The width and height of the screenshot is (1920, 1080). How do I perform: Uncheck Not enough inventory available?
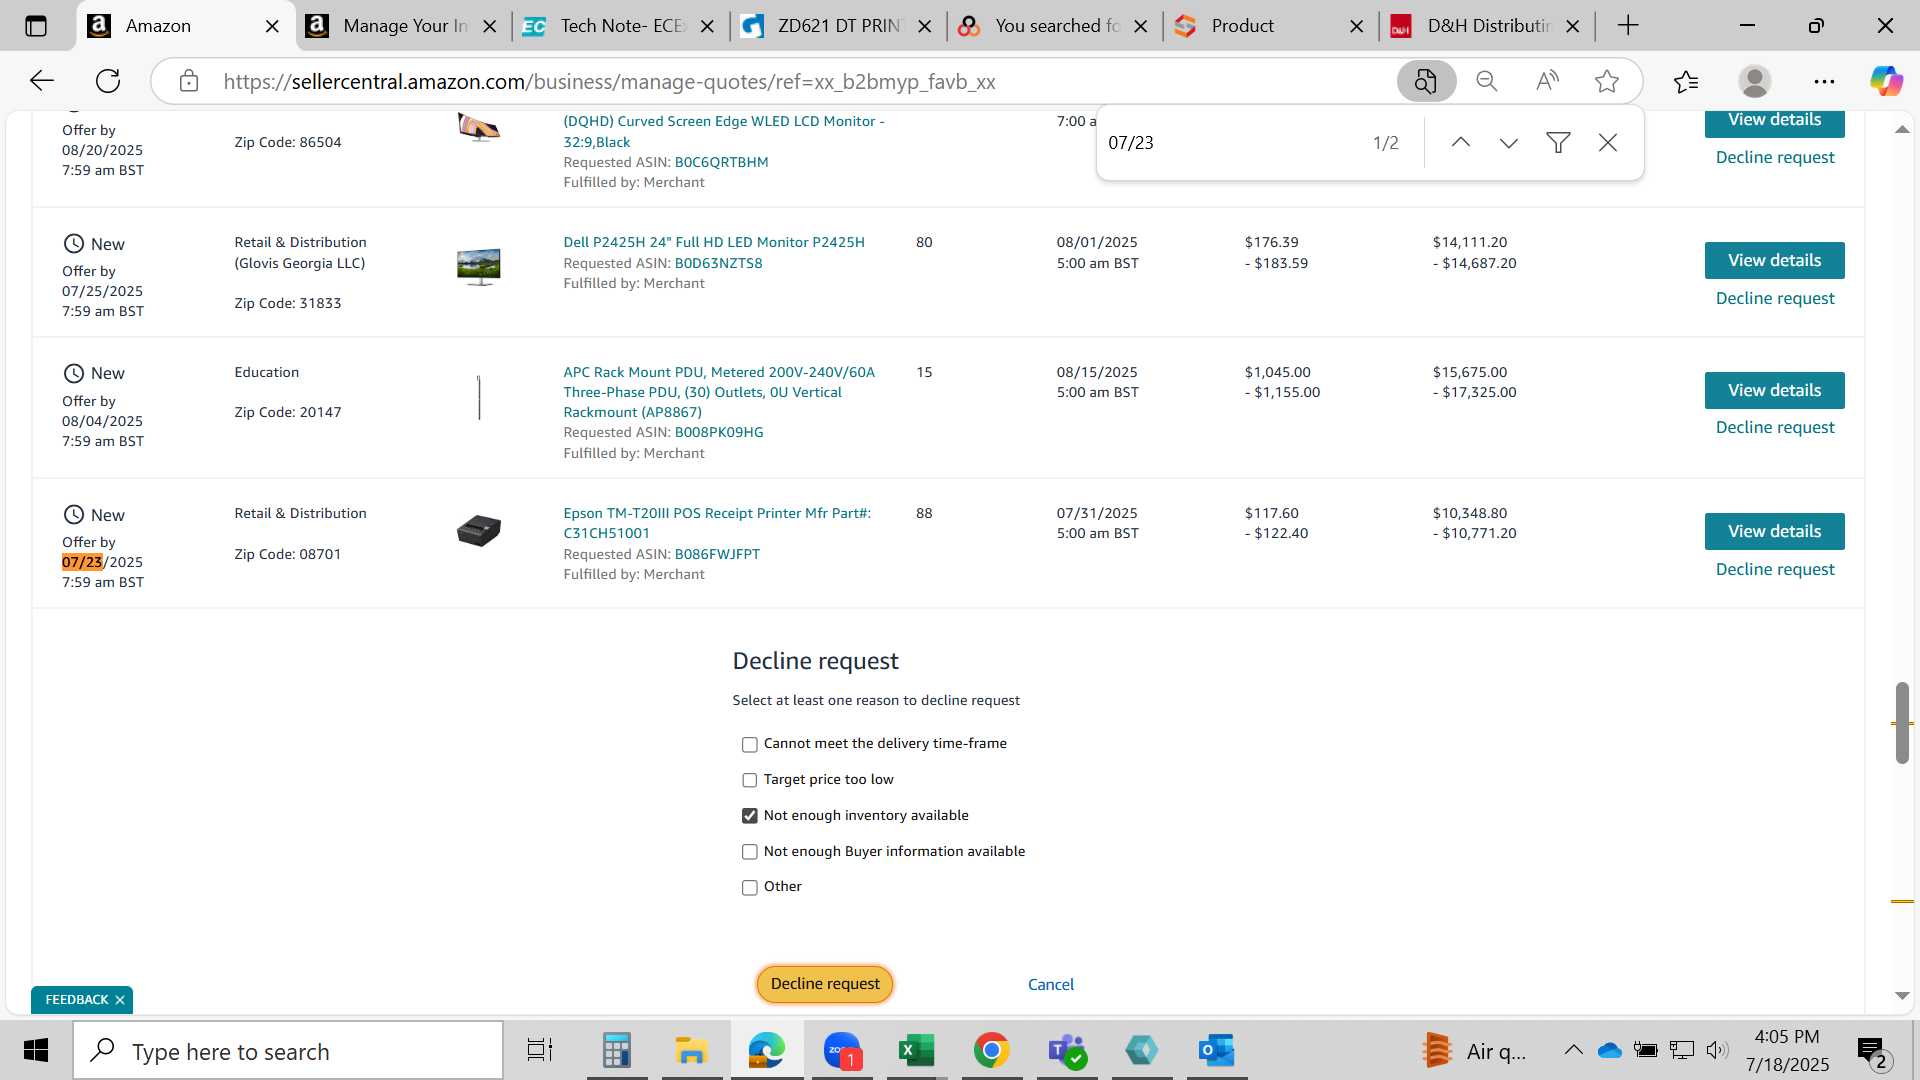click(x=750, y=816)
